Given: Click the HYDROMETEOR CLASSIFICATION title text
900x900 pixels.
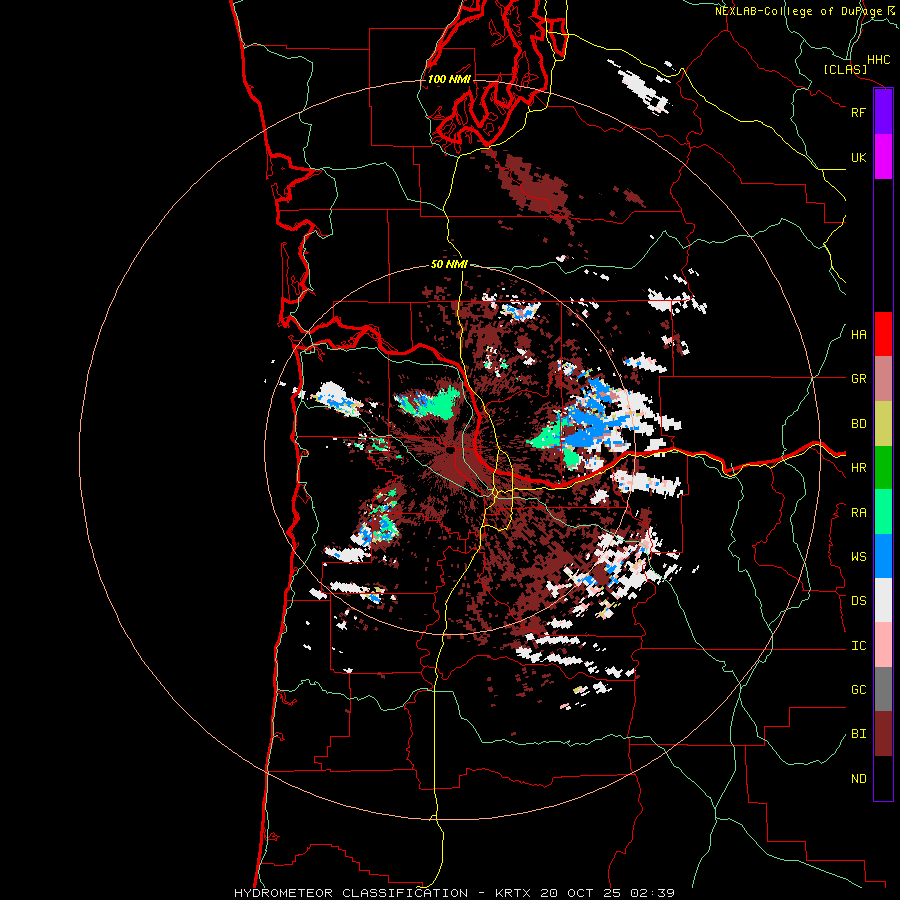Looking at the screenshot, I should coord(351,893).
